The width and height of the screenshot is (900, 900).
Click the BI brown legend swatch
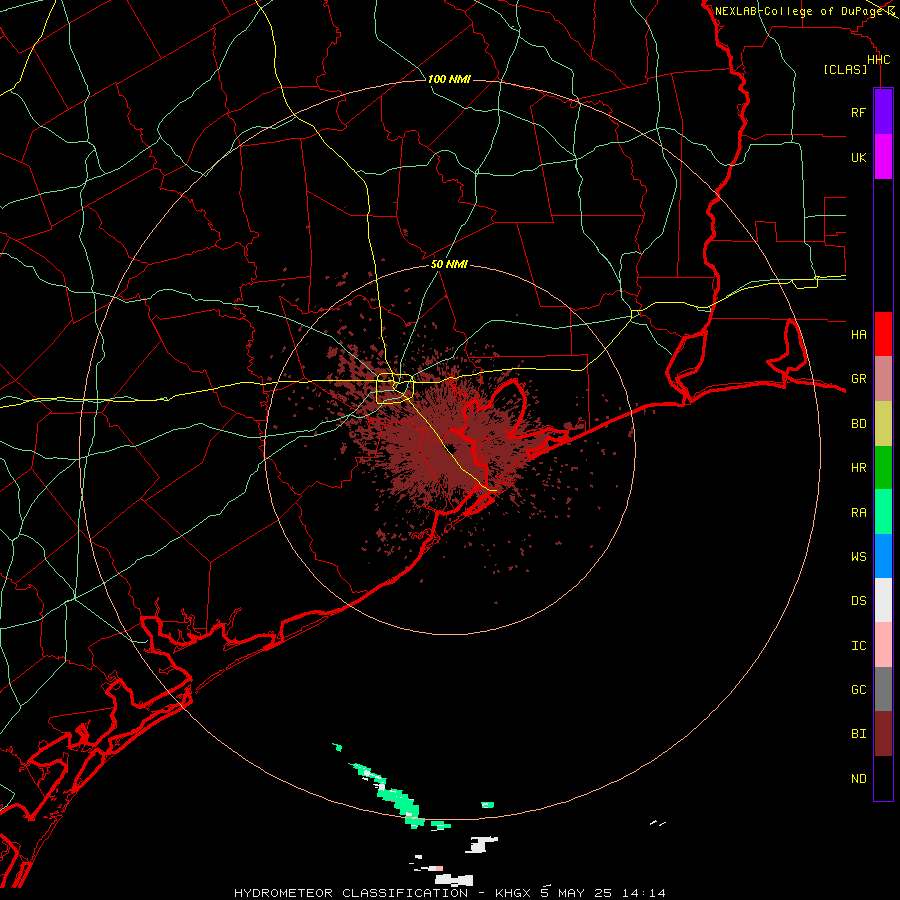[883, 734]
